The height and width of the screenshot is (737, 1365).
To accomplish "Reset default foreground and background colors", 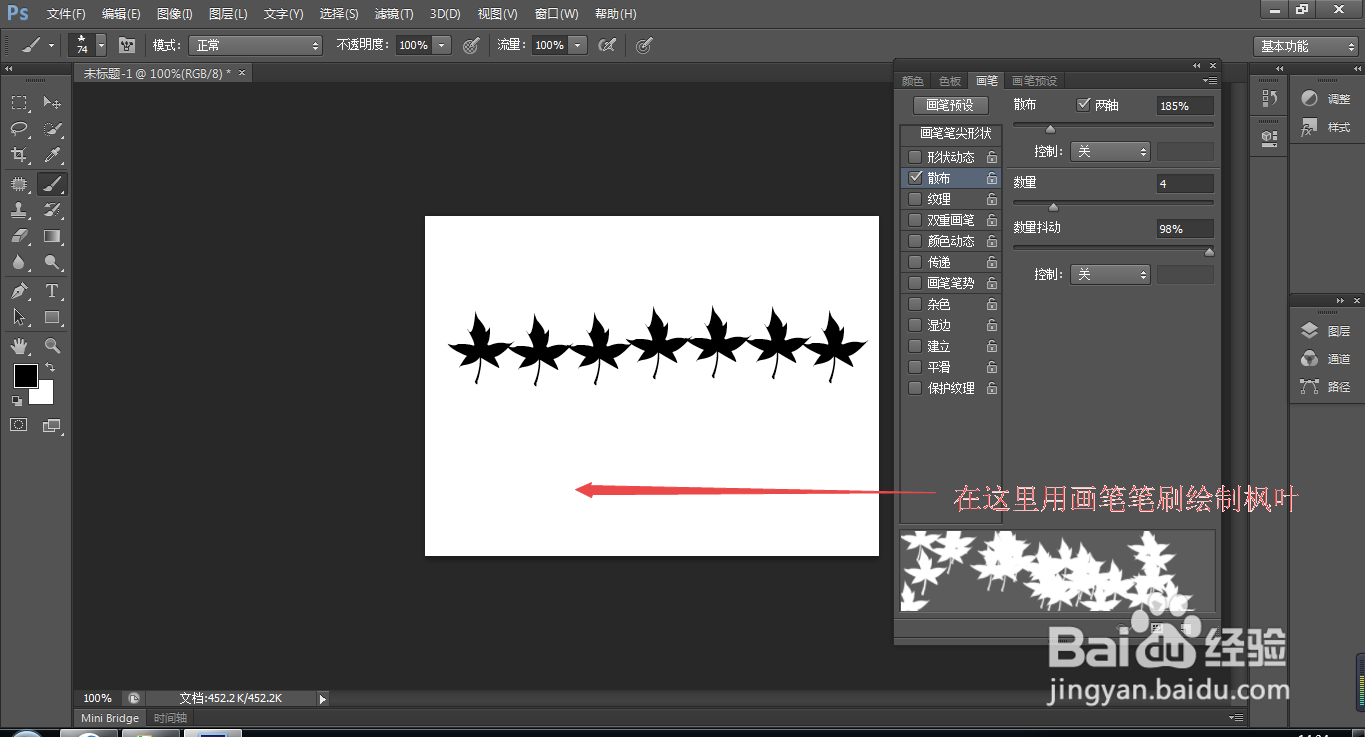I will [x=17, y=400].
